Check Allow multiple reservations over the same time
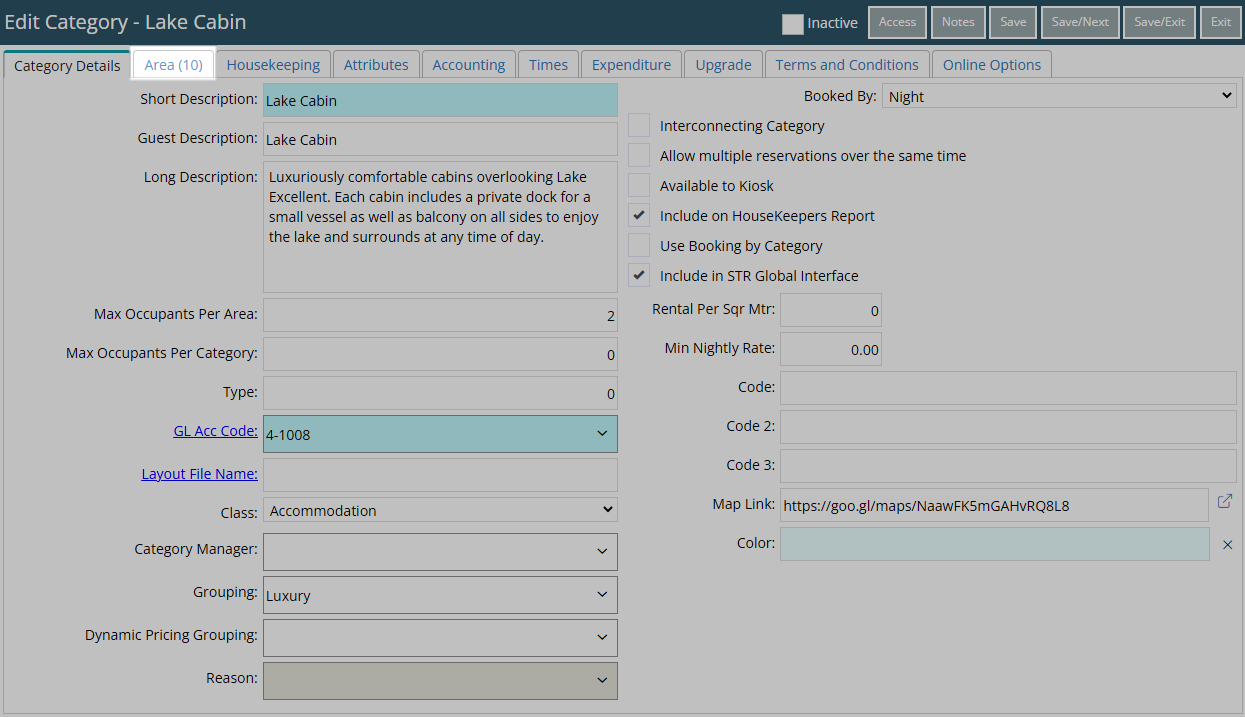 [x=639, y=156]
